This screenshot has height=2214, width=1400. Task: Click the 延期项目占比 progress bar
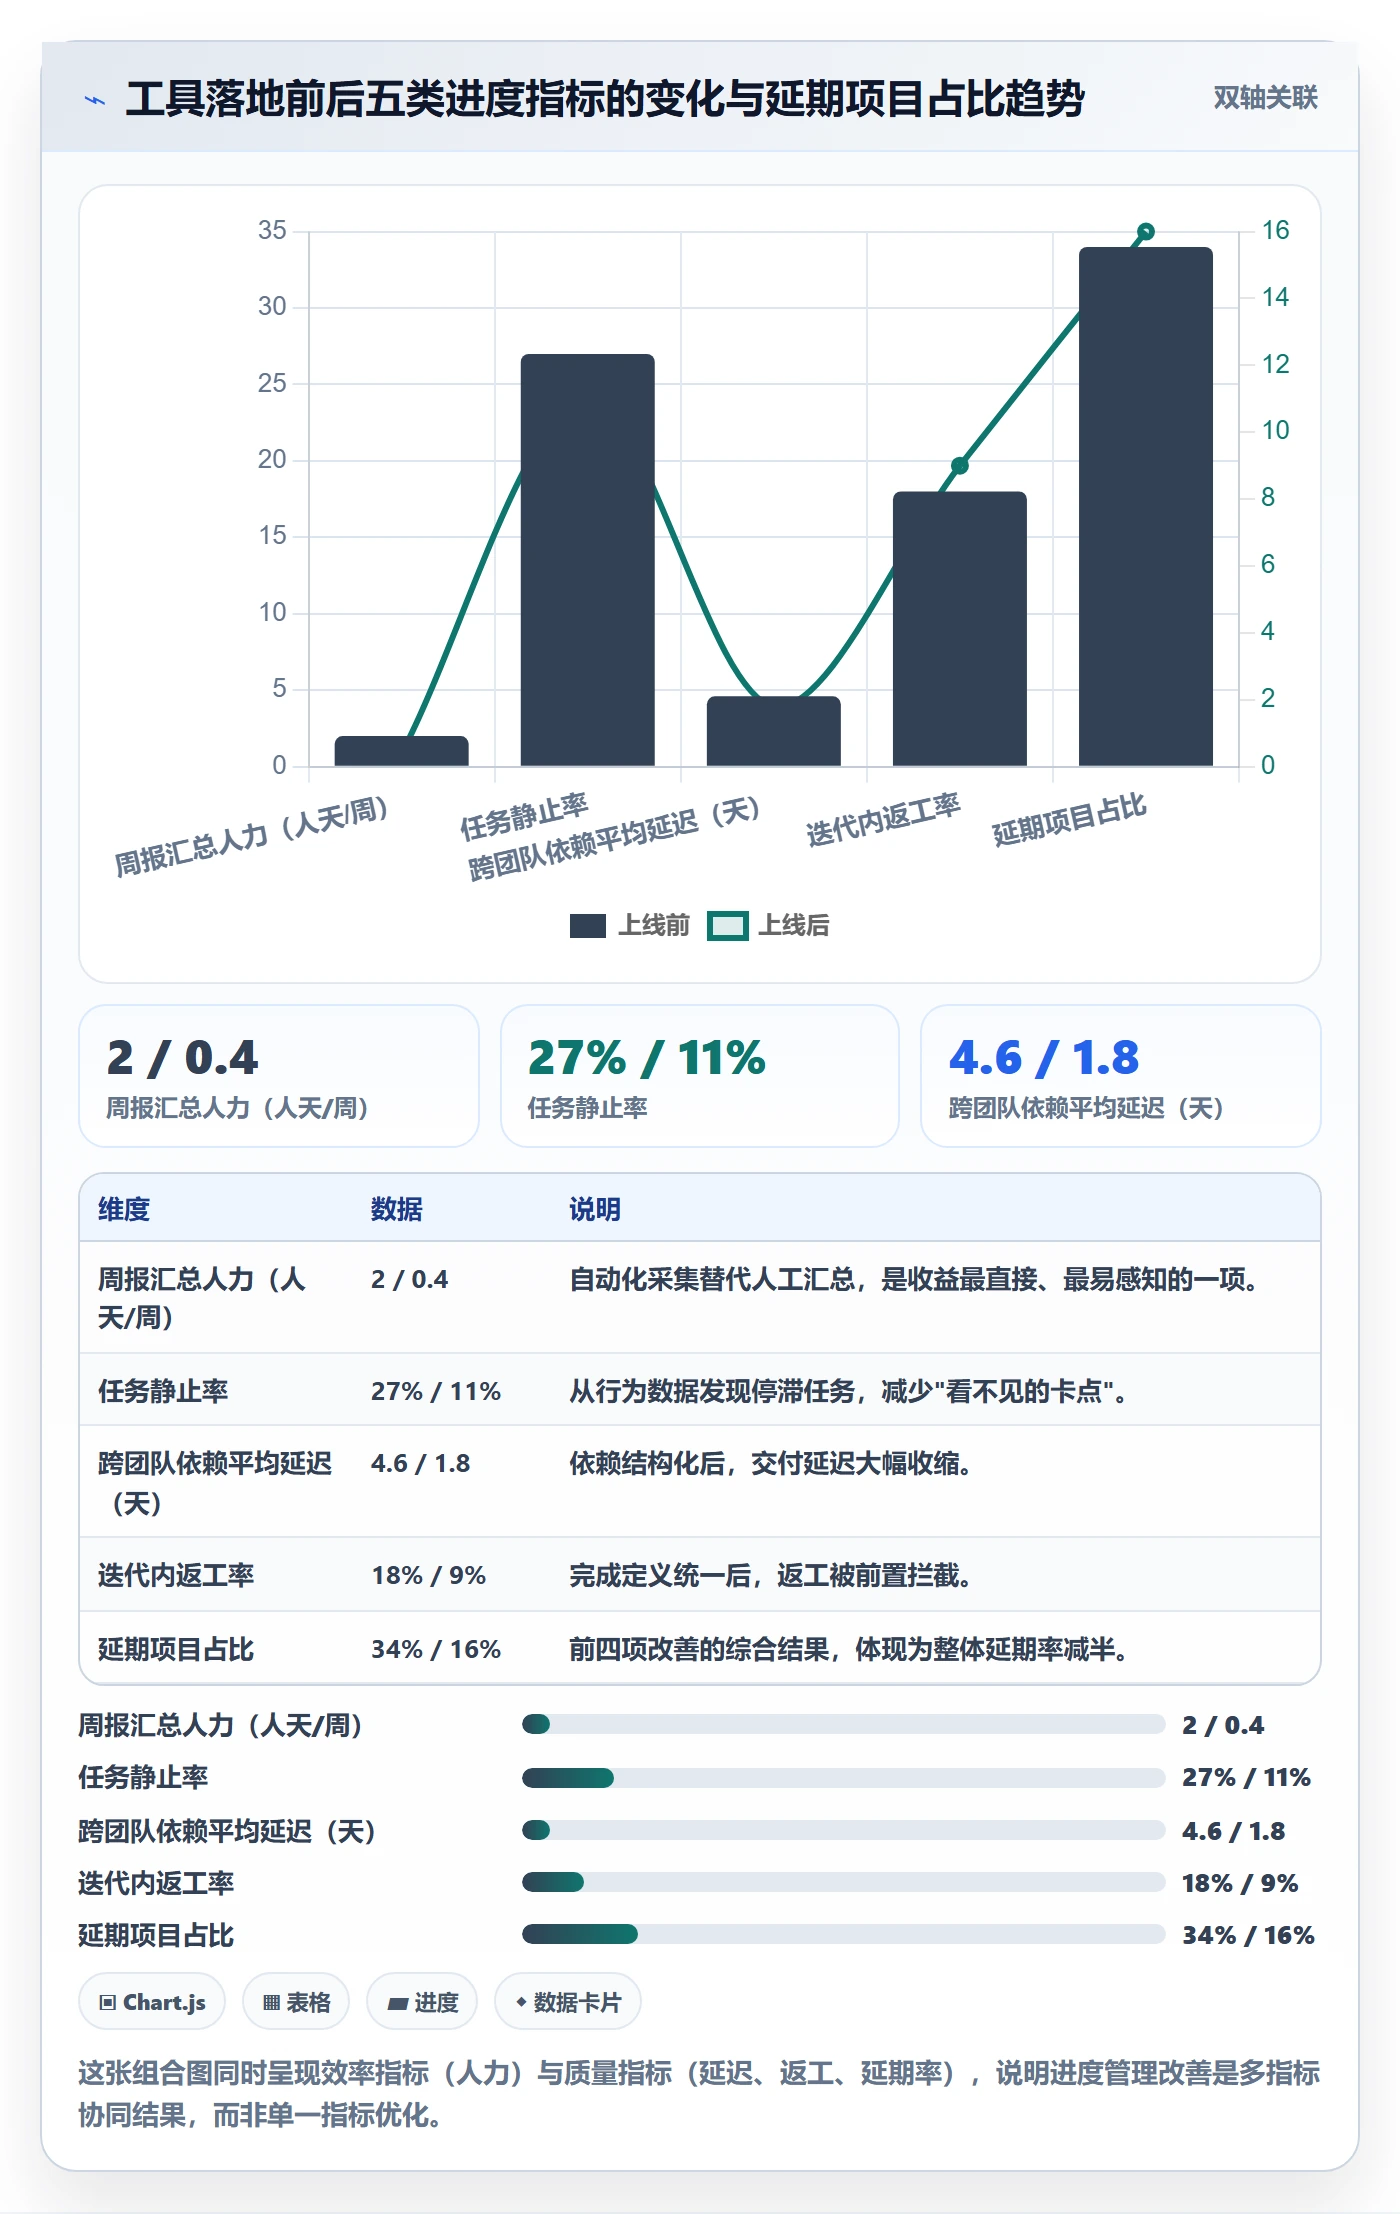point(843,1934)
